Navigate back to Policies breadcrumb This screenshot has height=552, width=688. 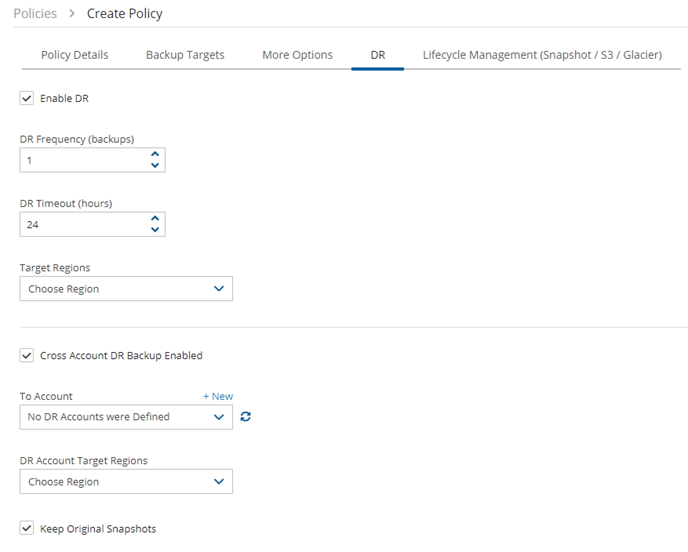[35, 14]
